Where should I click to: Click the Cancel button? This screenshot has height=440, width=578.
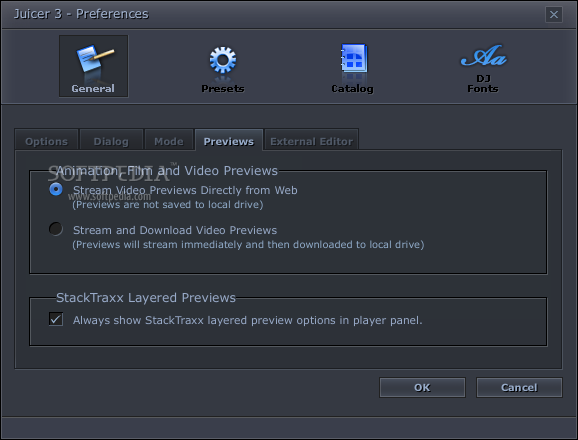click(x=519, y=387)
